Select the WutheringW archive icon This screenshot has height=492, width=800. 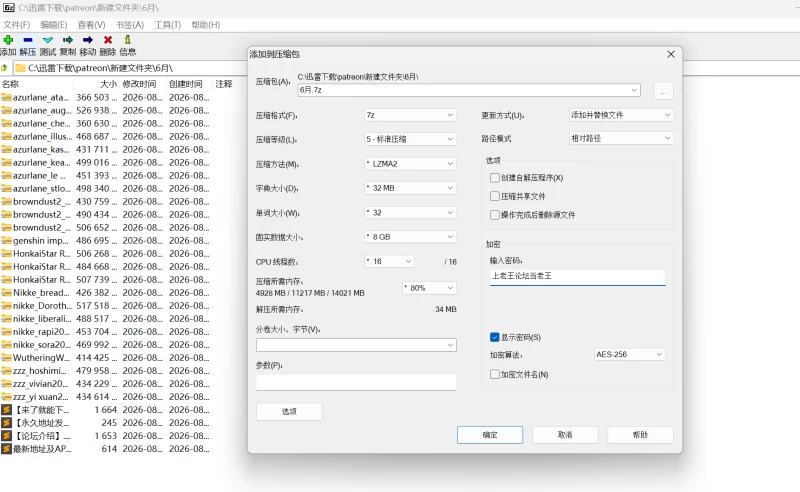pyautogui.click(x=6, y=358)
